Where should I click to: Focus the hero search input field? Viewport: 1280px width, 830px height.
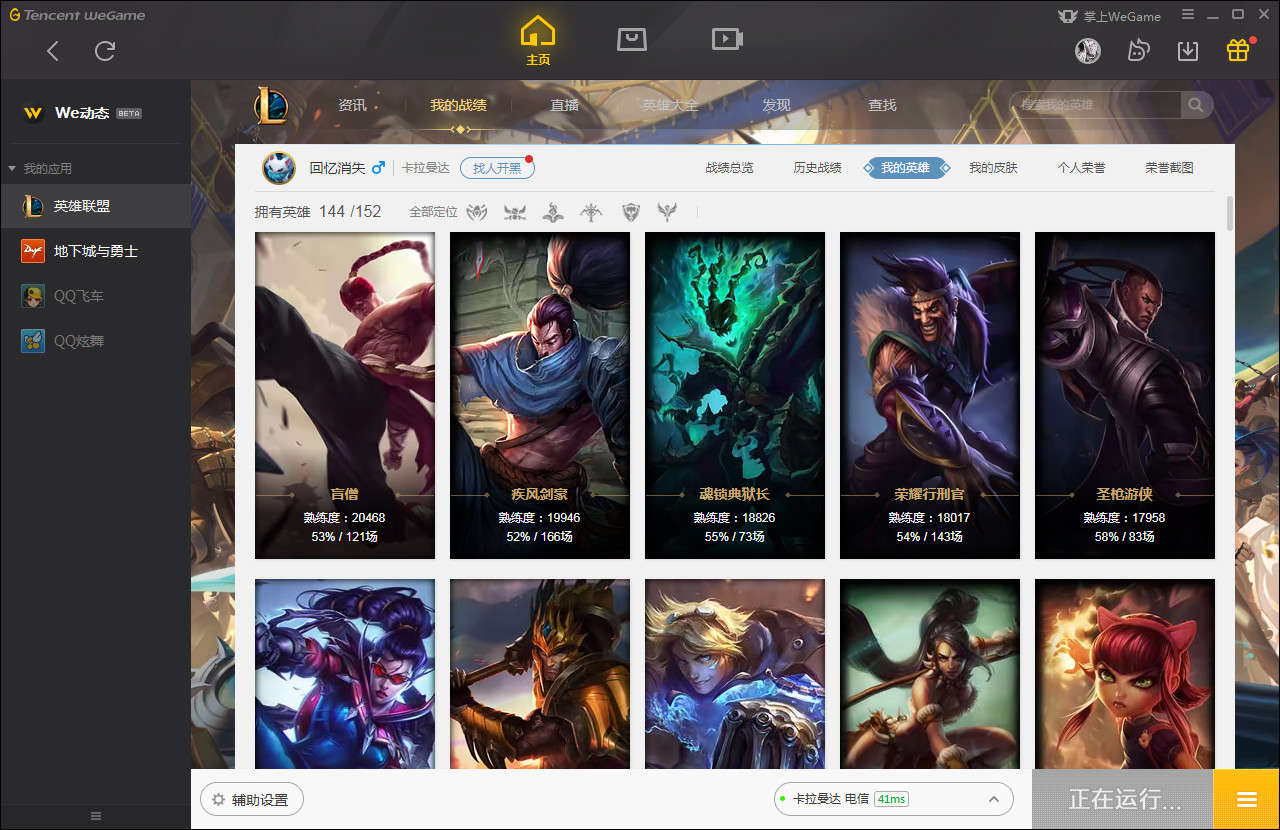point(1096,105)
